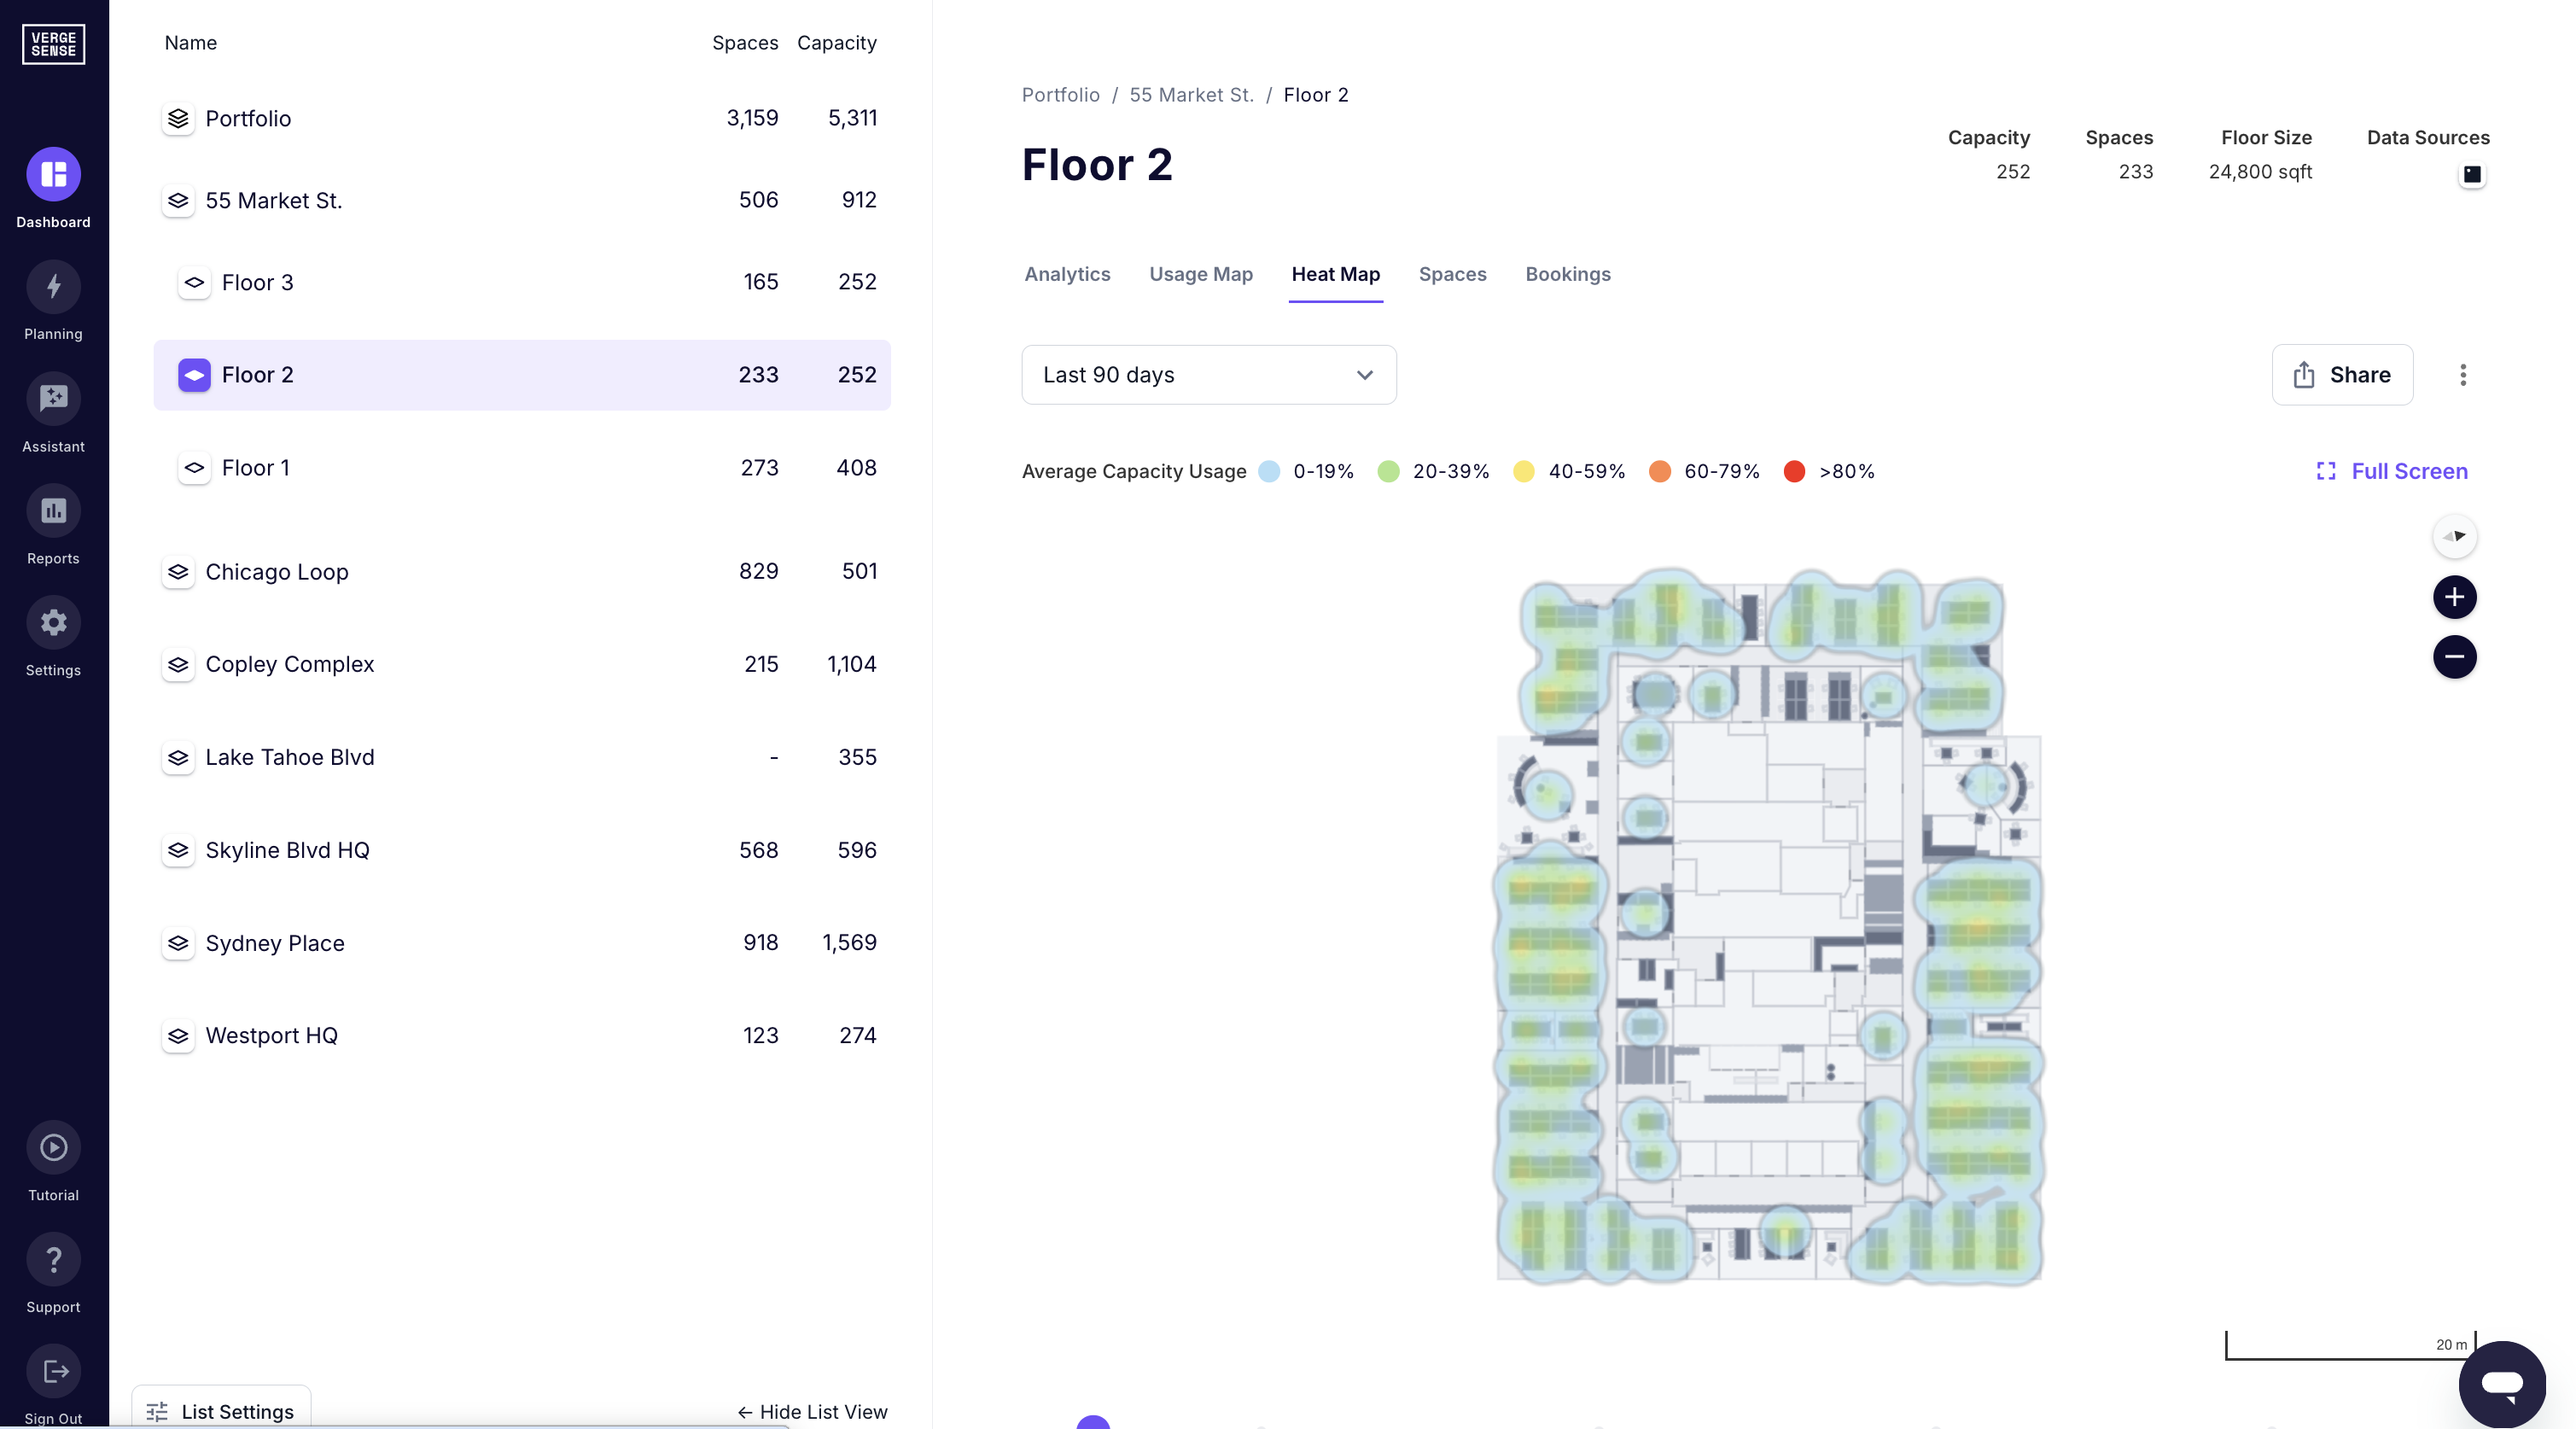Switch to the Analytics tab
Image resolution: width=2576 pixels, height=1429 pixels.
click(1066, 274)
